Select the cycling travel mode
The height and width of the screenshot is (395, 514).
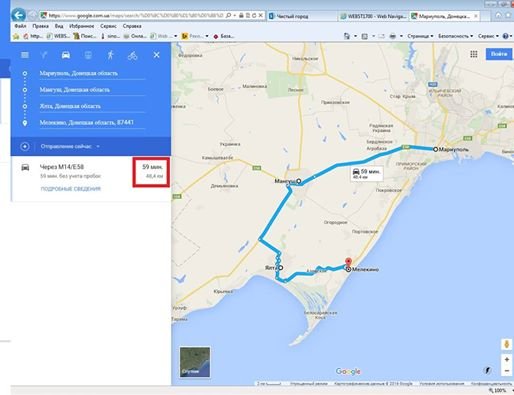132,55
